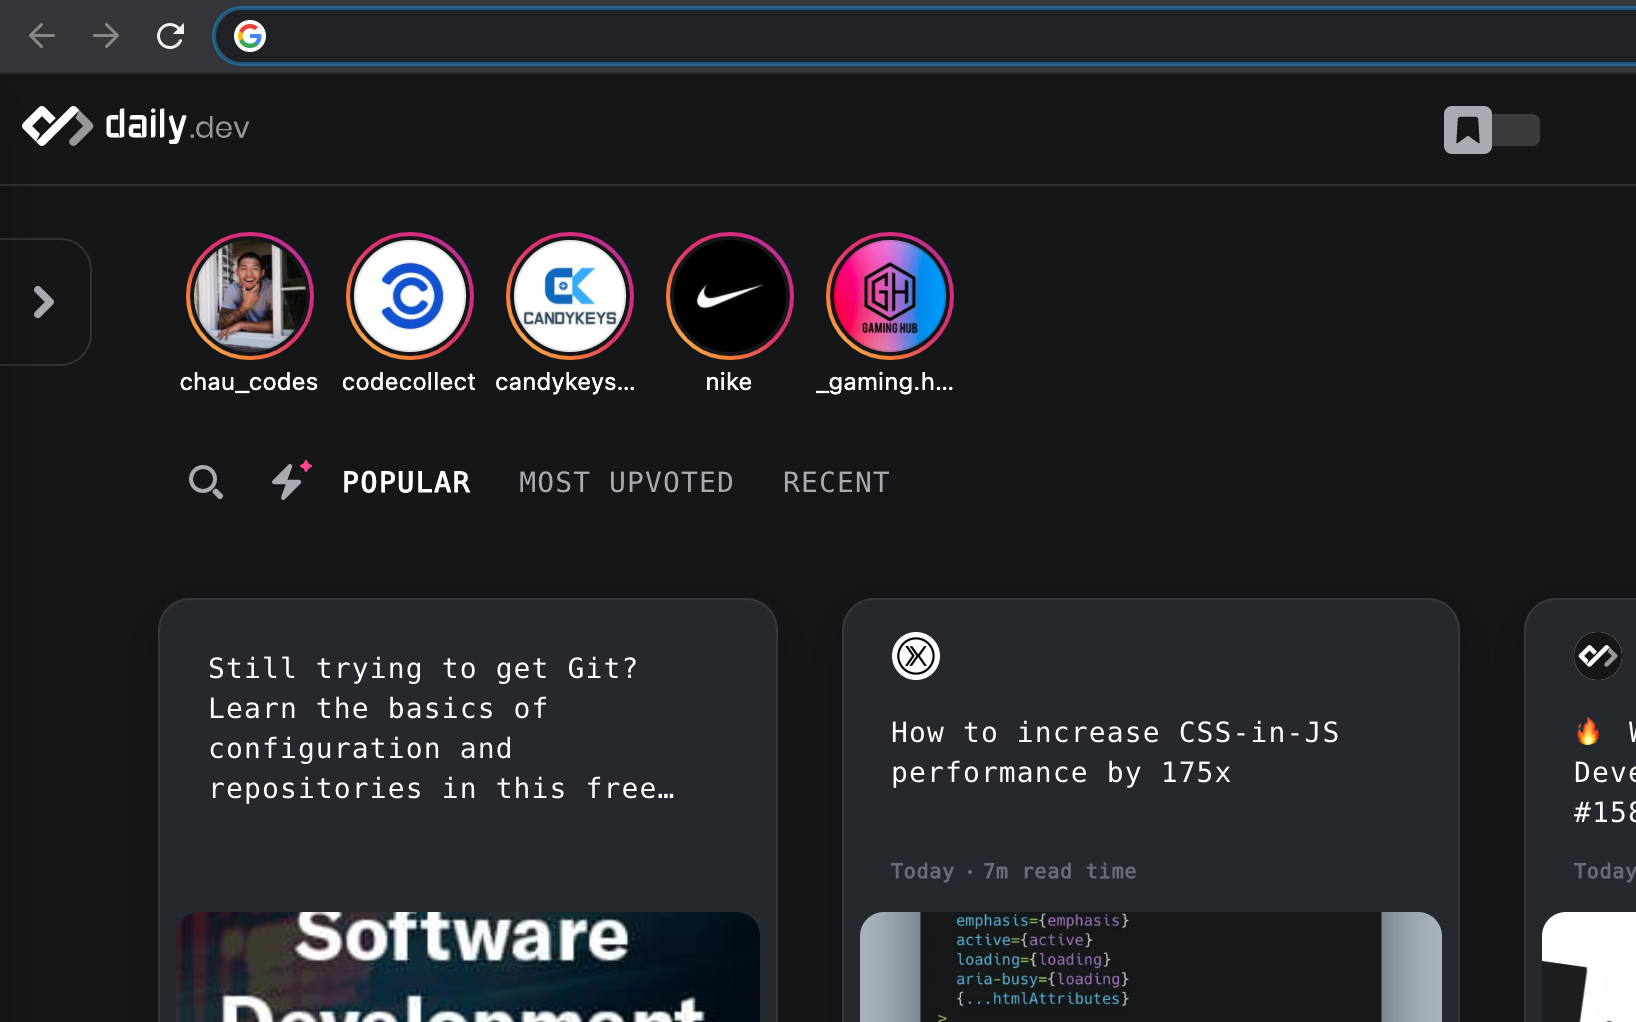The height and width of the screenshot is (1022, 1636).
Task: Open _gaming.h... story avatar
Action: [890, 296]
